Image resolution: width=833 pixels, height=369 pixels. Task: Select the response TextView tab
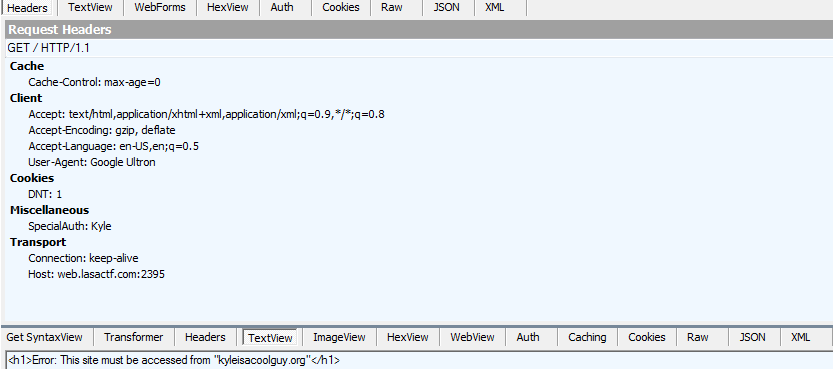click(270, 338)
